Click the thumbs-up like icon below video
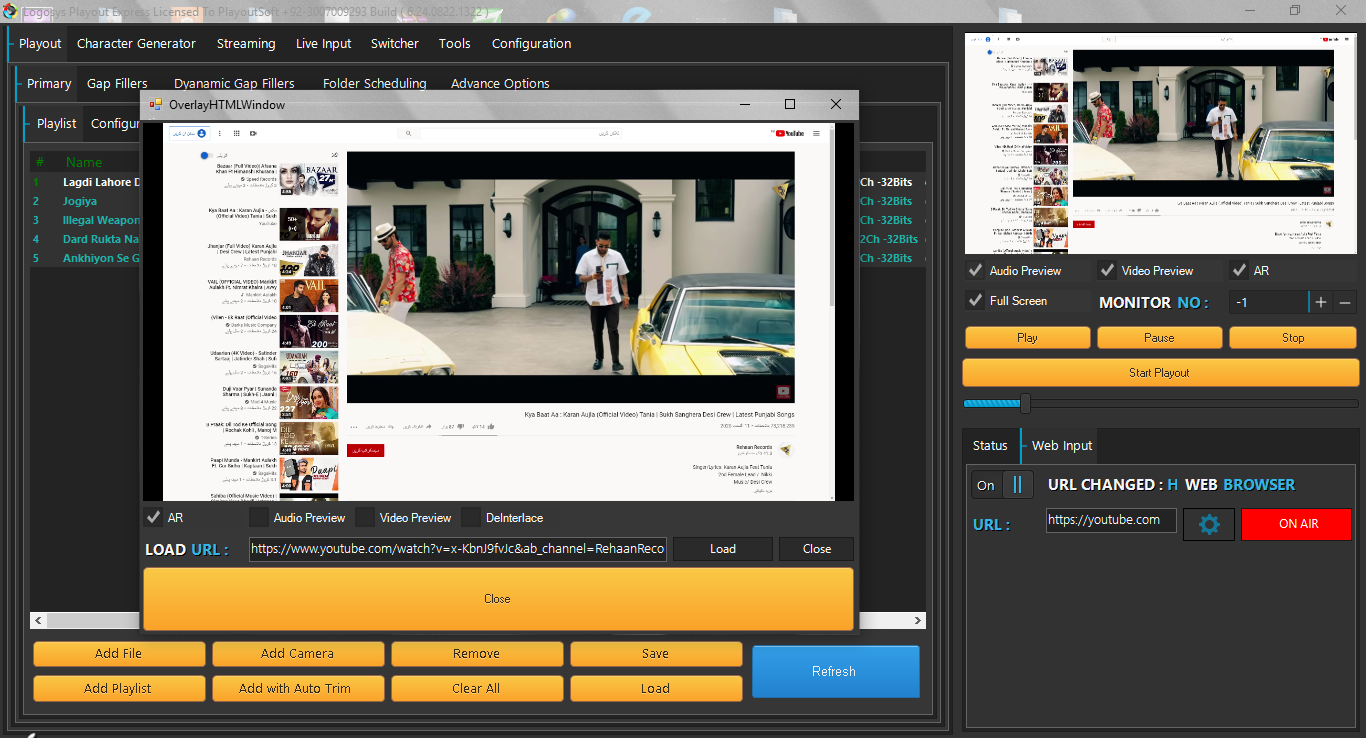This screenshot has width=1366, height=738. pos(491,427)
